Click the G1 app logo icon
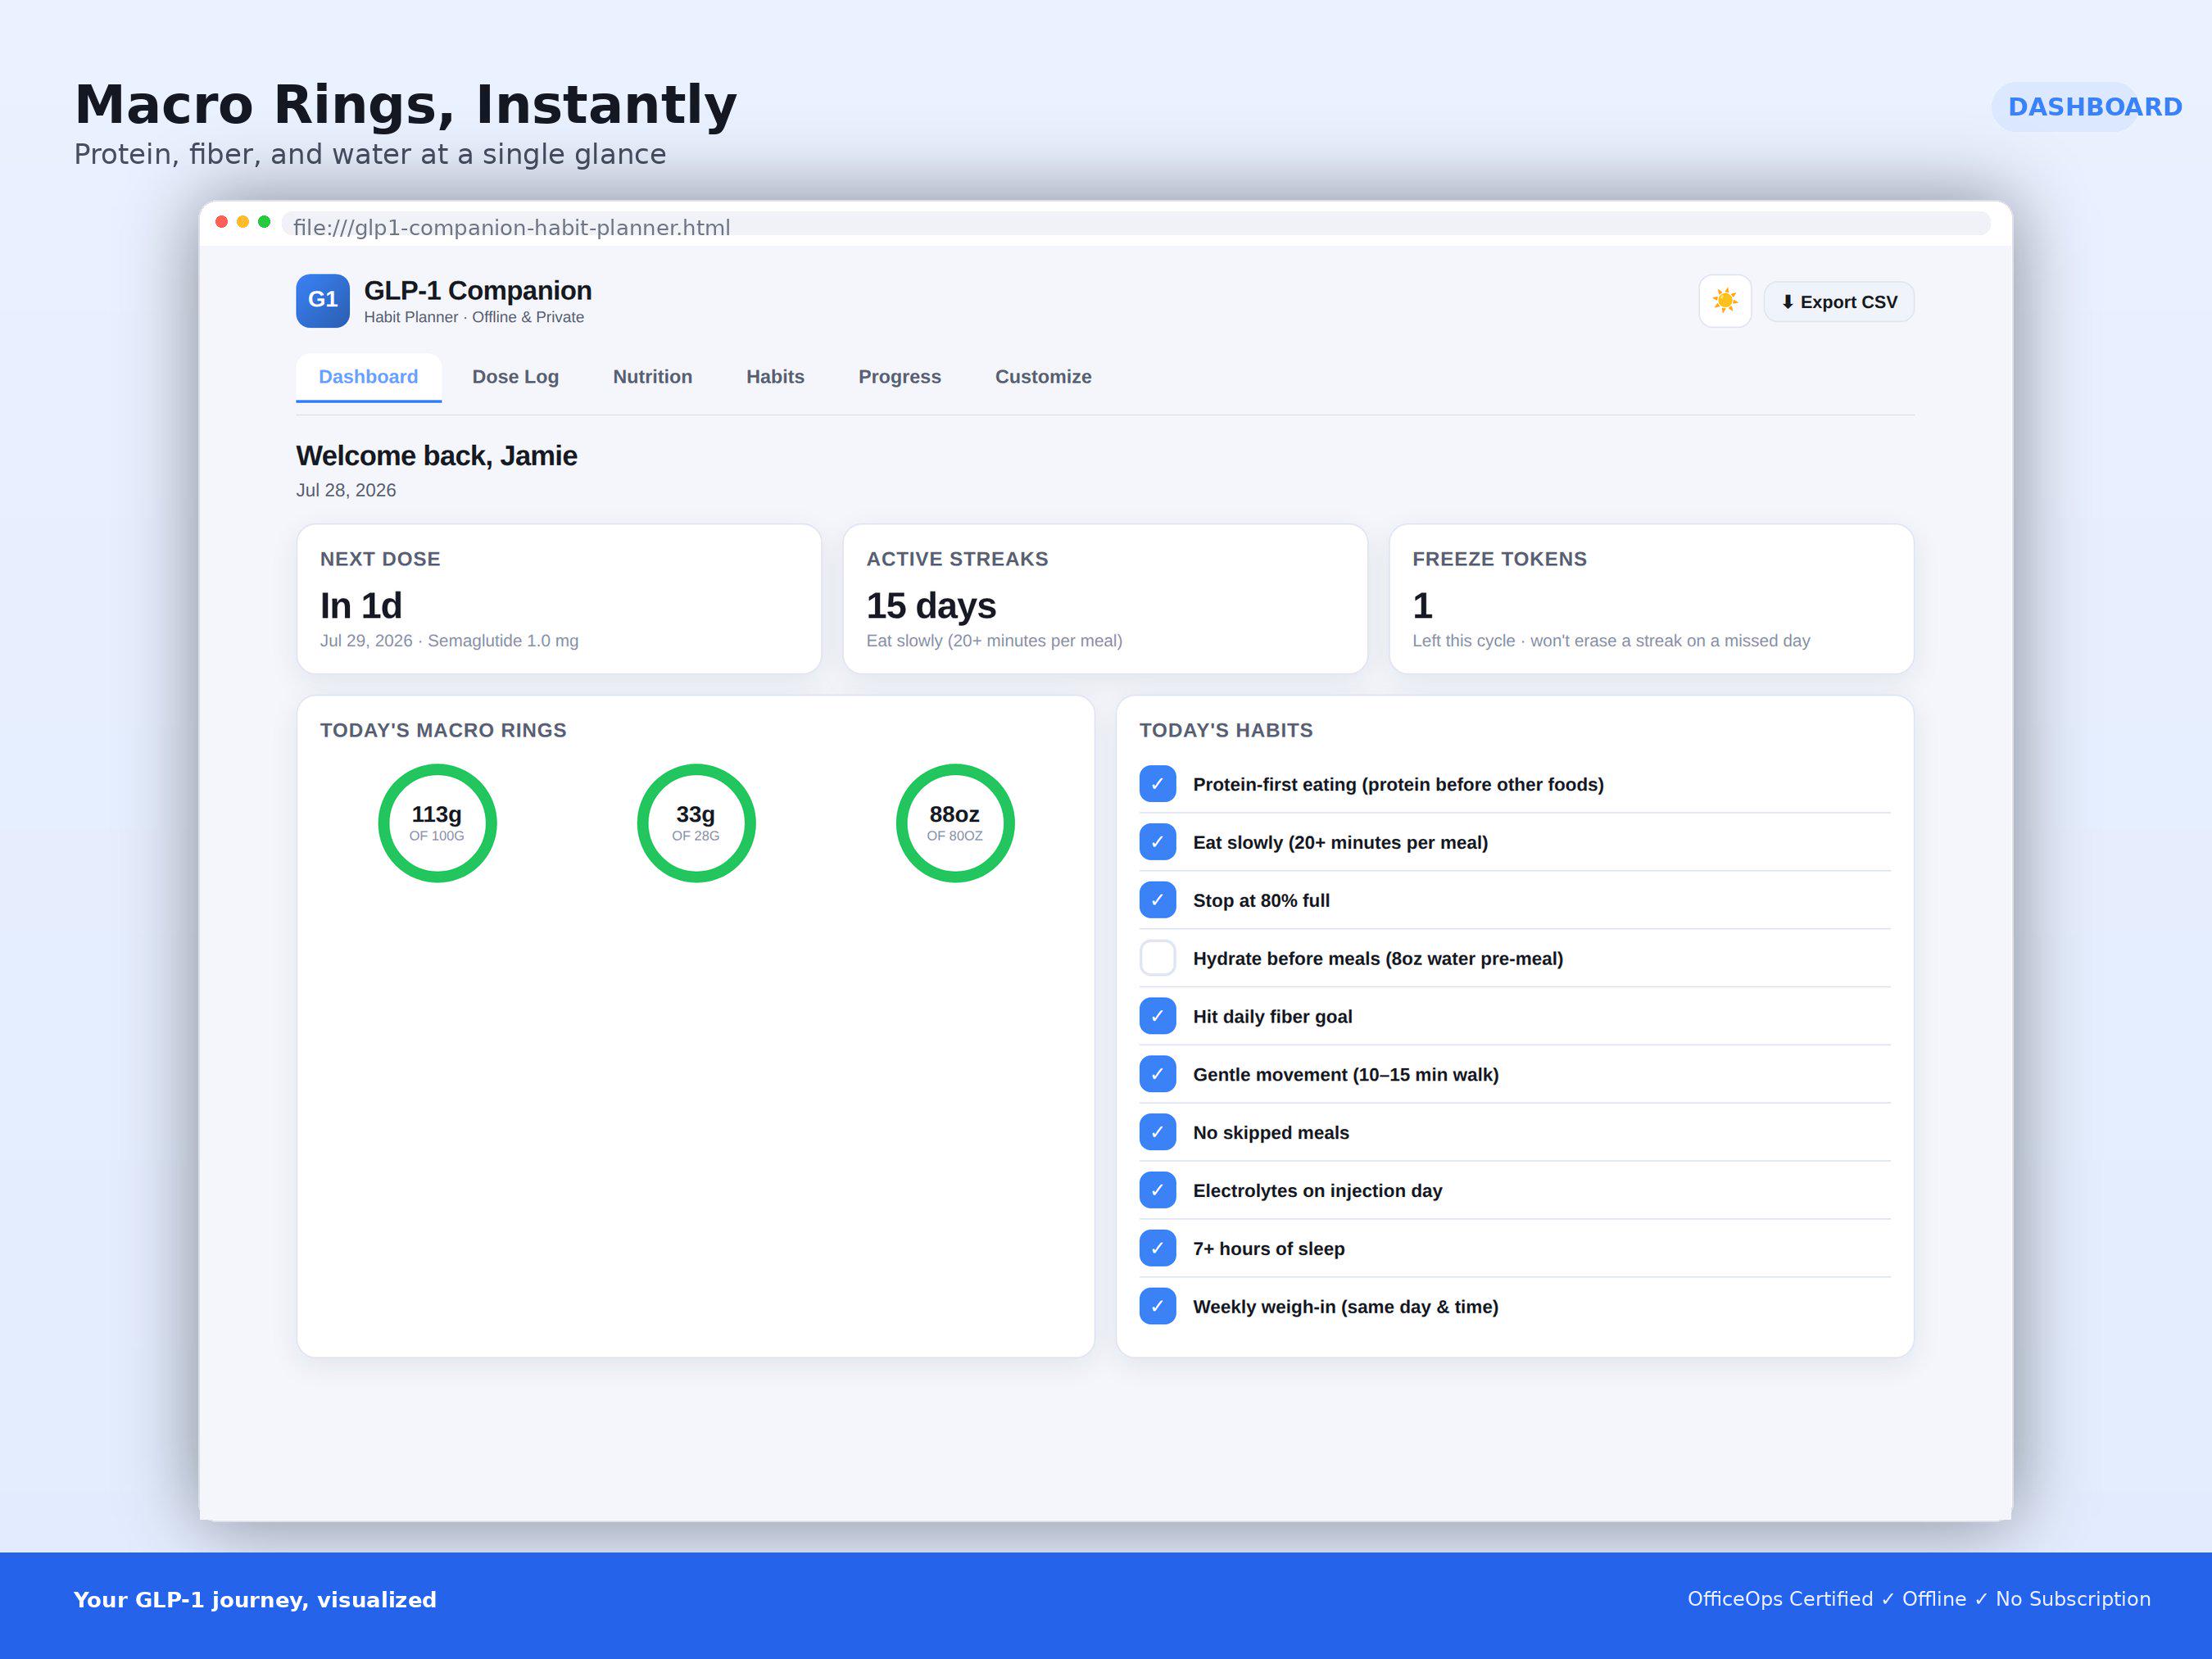This screenshot has width=2212, height=1659. click(x=323, y=300)
